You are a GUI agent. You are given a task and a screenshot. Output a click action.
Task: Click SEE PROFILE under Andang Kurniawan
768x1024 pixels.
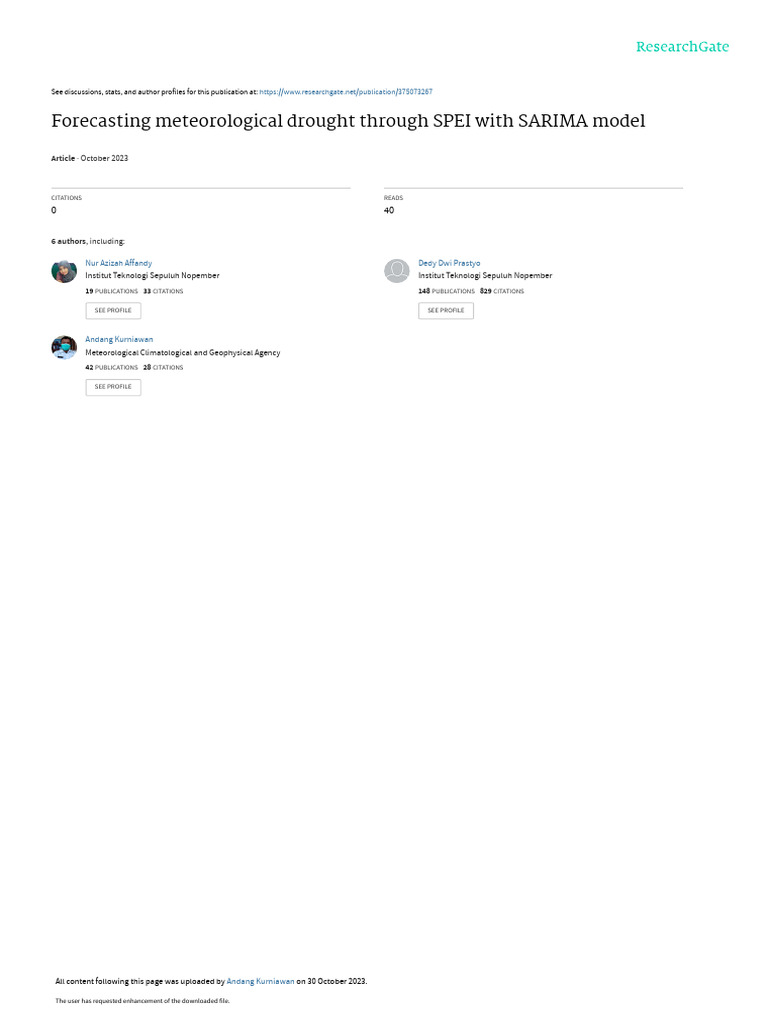point(113,387)
